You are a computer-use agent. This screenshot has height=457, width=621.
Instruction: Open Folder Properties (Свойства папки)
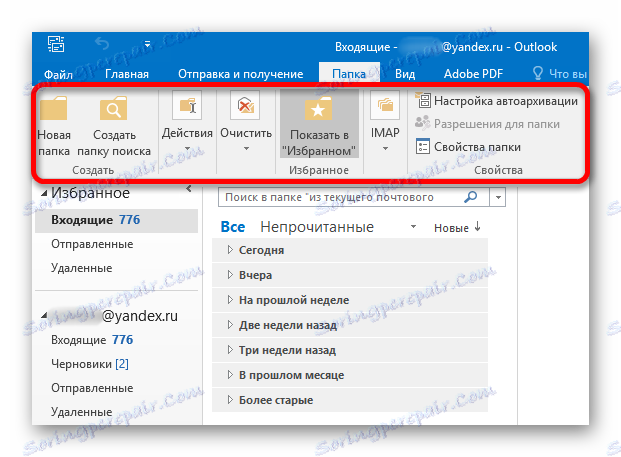pos(468,147)
